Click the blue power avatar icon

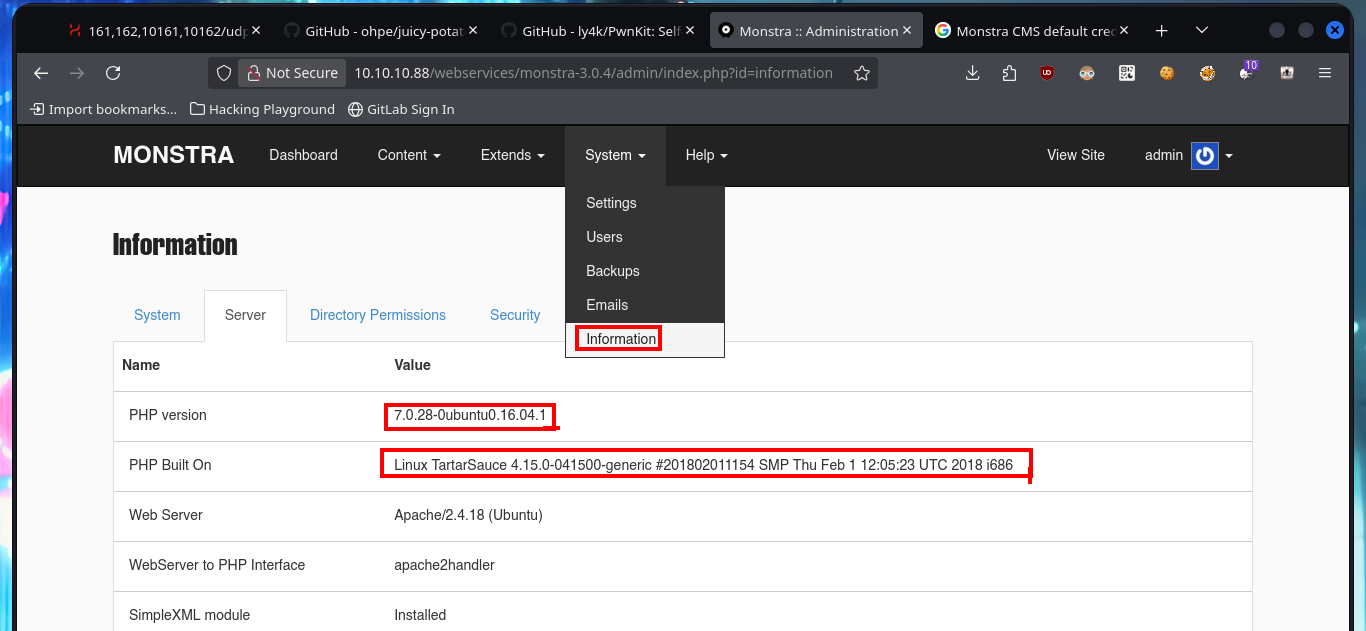coord(1205,155)
